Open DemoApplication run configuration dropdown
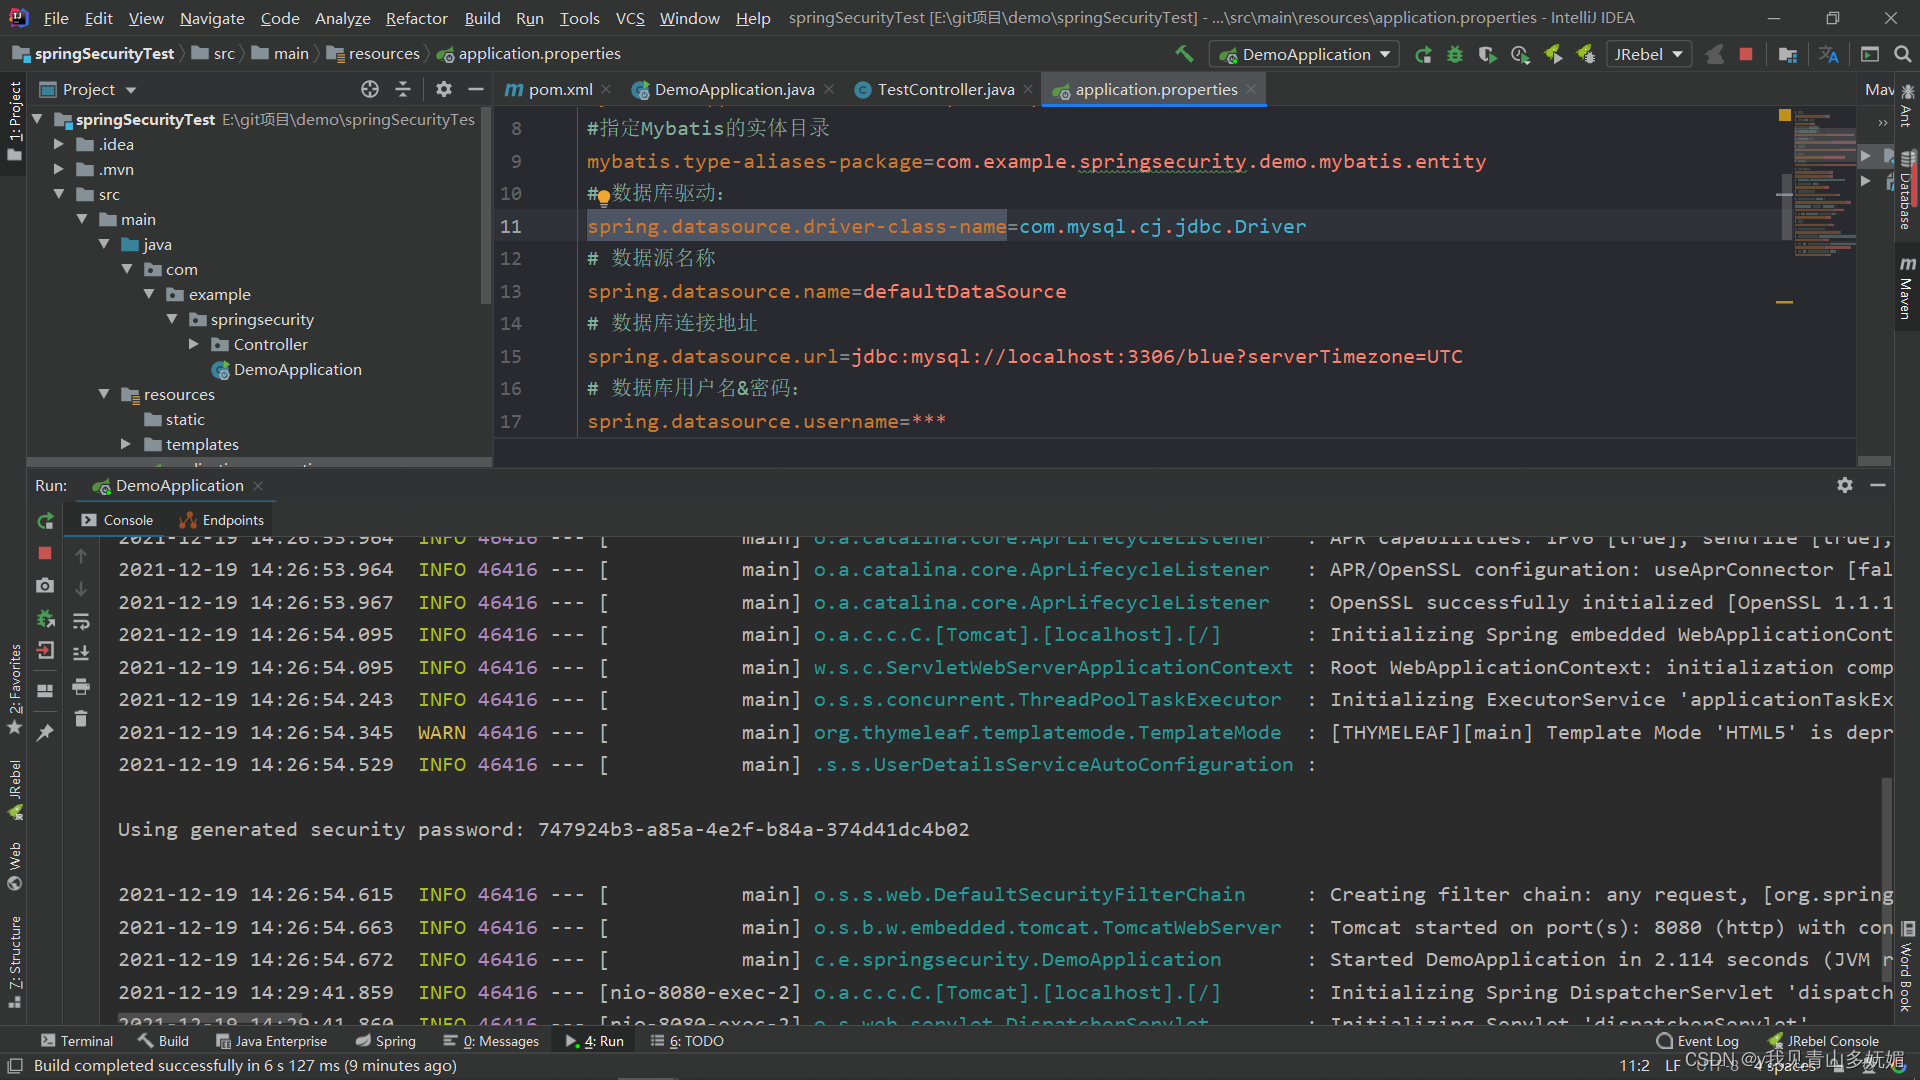Screen dimensions: 1920x1080 click(x=1303, y=55)
